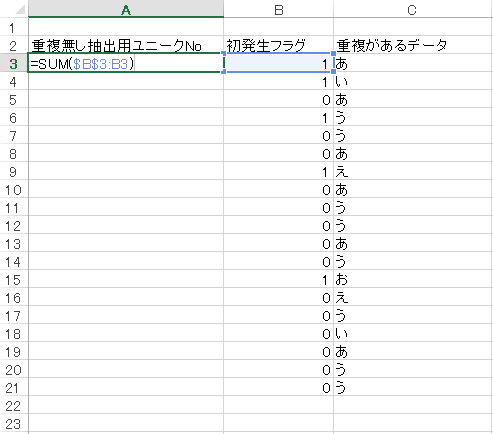The image size is (493, 434).
Task: Select cell B15 with value 1
Action: tap(278, 279)
